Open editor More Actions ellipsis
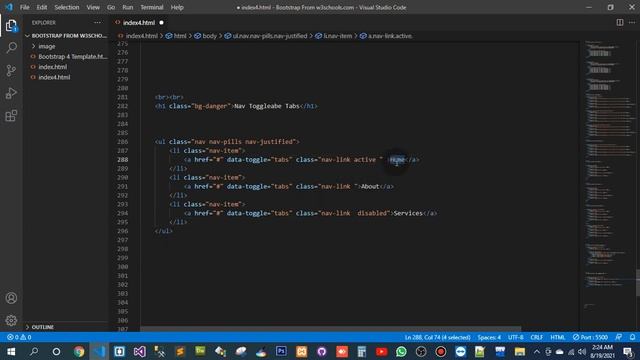The height and width of the screenshot is (360, 640). [632, 22]
